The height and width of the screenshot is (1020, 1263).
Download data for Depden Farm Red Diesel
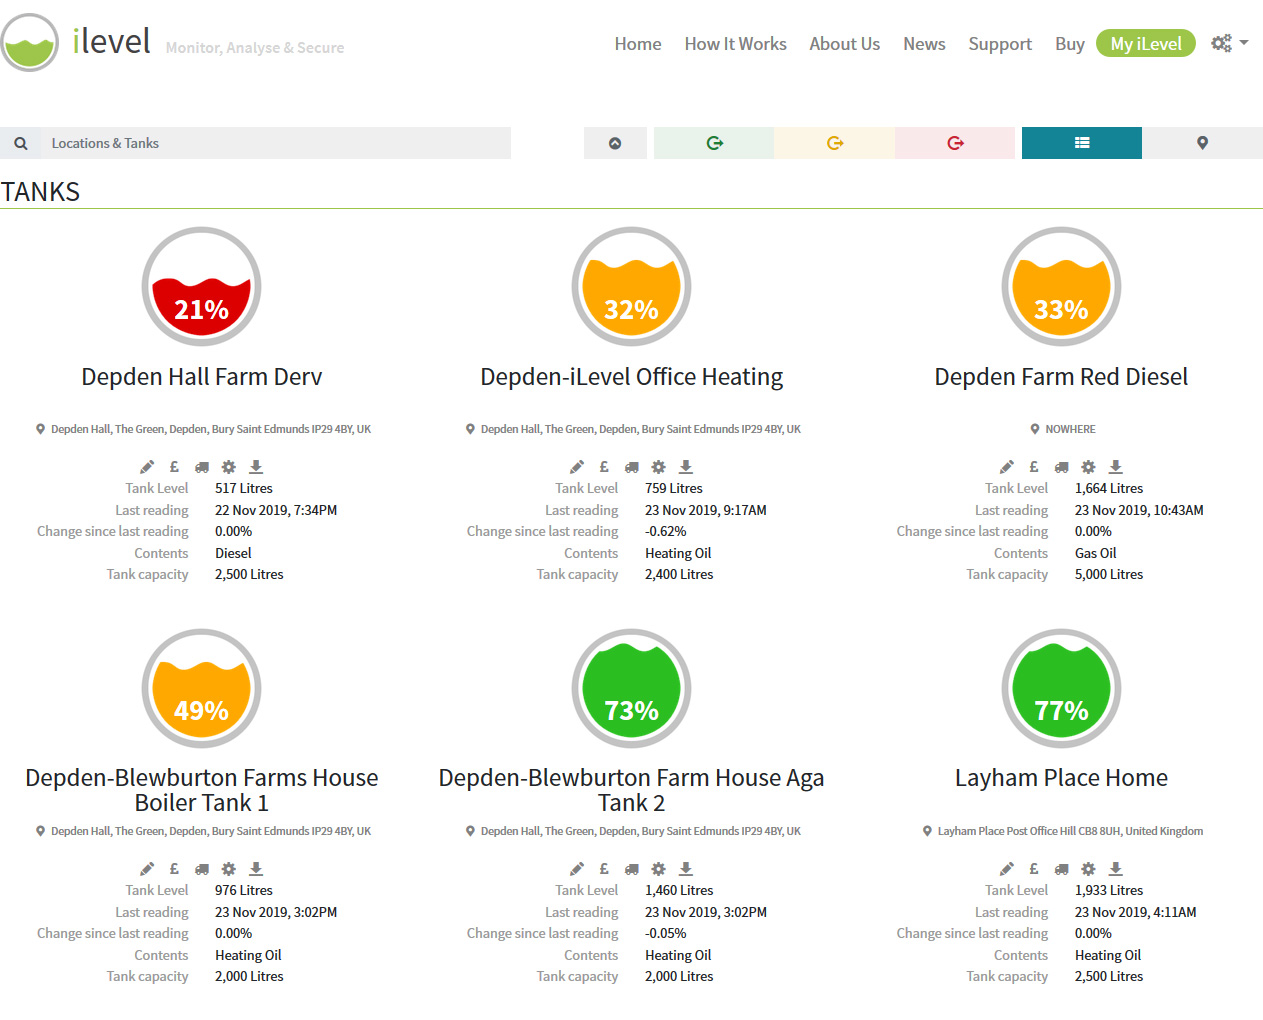click(1116, 467)
